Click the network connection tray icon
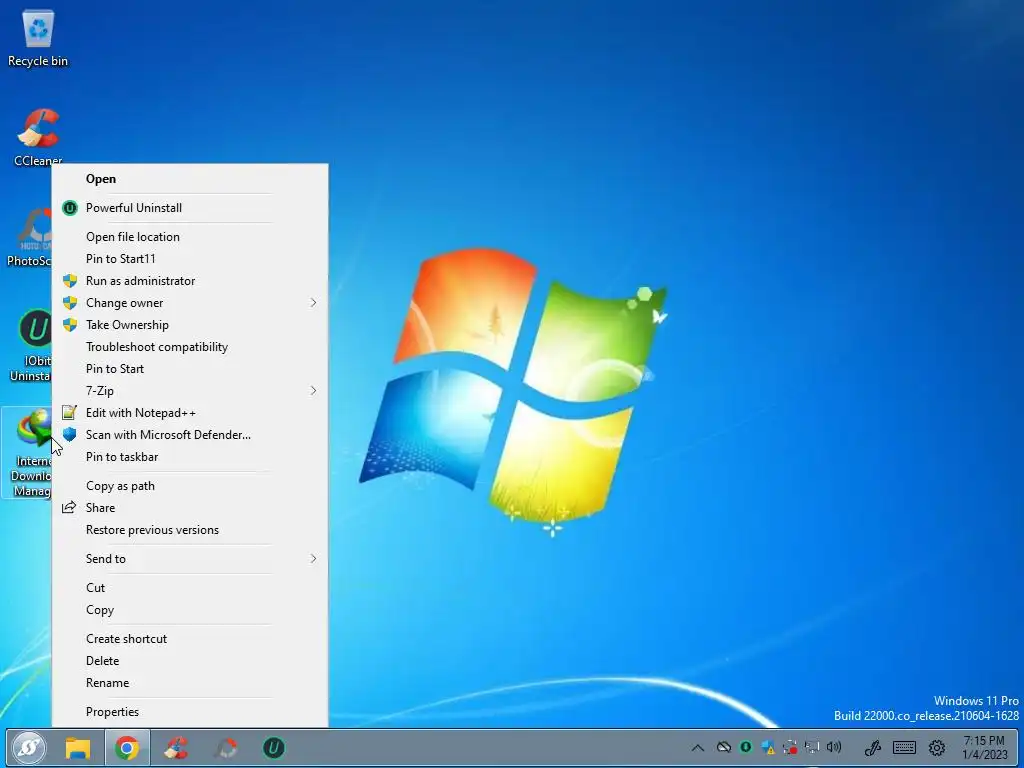This screenshot has width=1024, height=768. tap(812, 747)
